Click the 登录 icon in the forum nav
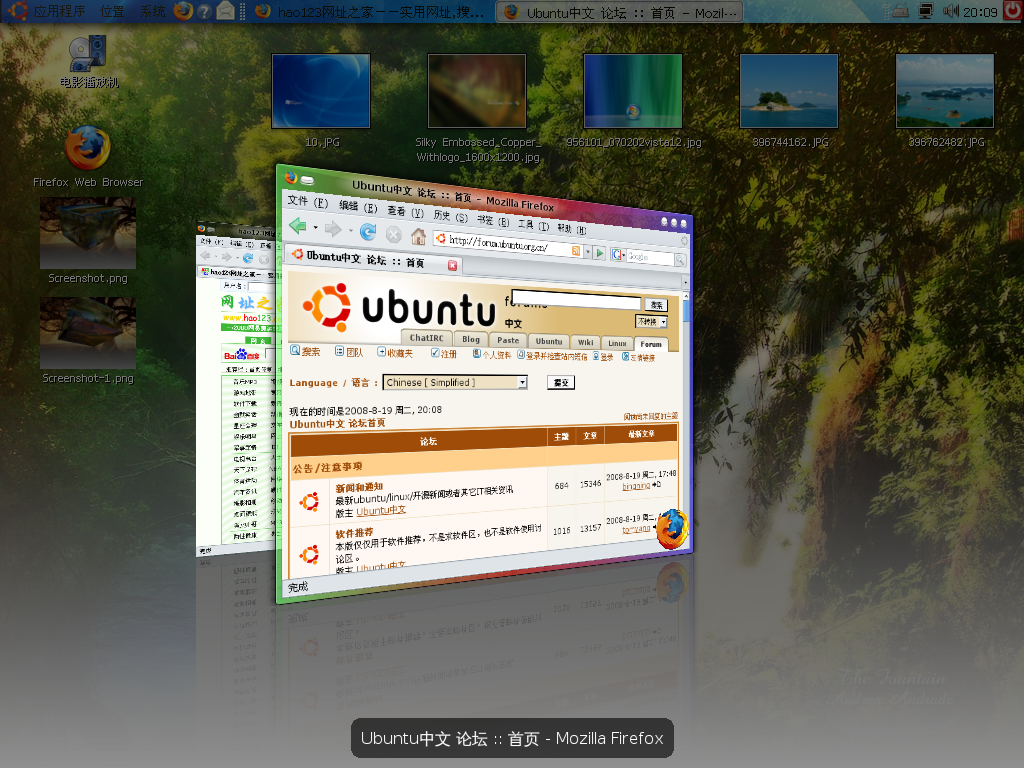The width and height of the screenshot is (1024, 768). pos(596,356)
